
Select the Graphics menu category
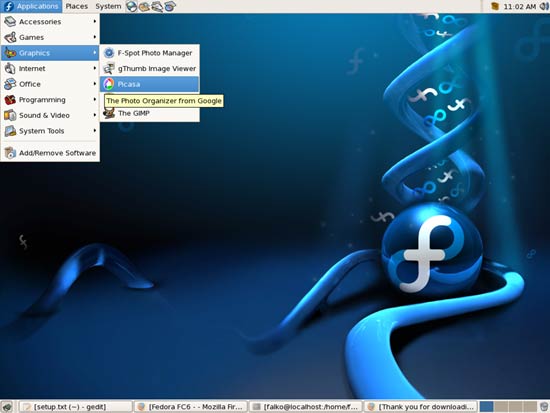[x=50, y=53]
